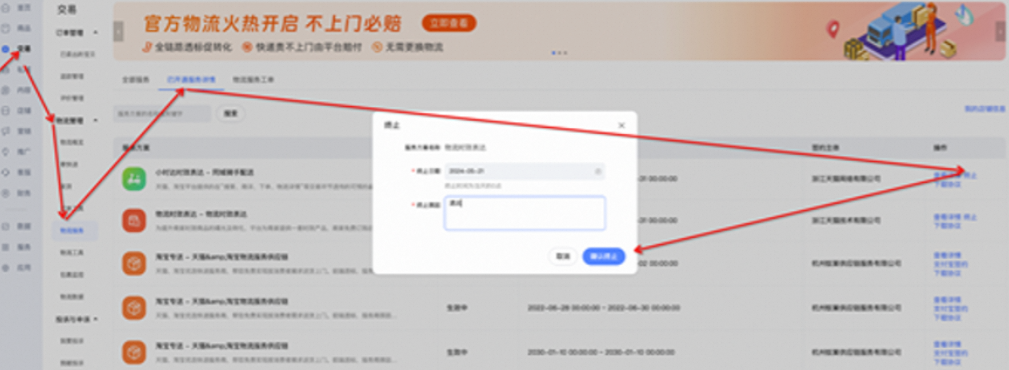The width and height of the screenshot is (1009, 370).
Task: Click the red 物流时效表达 service icon
Action: (134, 221)
